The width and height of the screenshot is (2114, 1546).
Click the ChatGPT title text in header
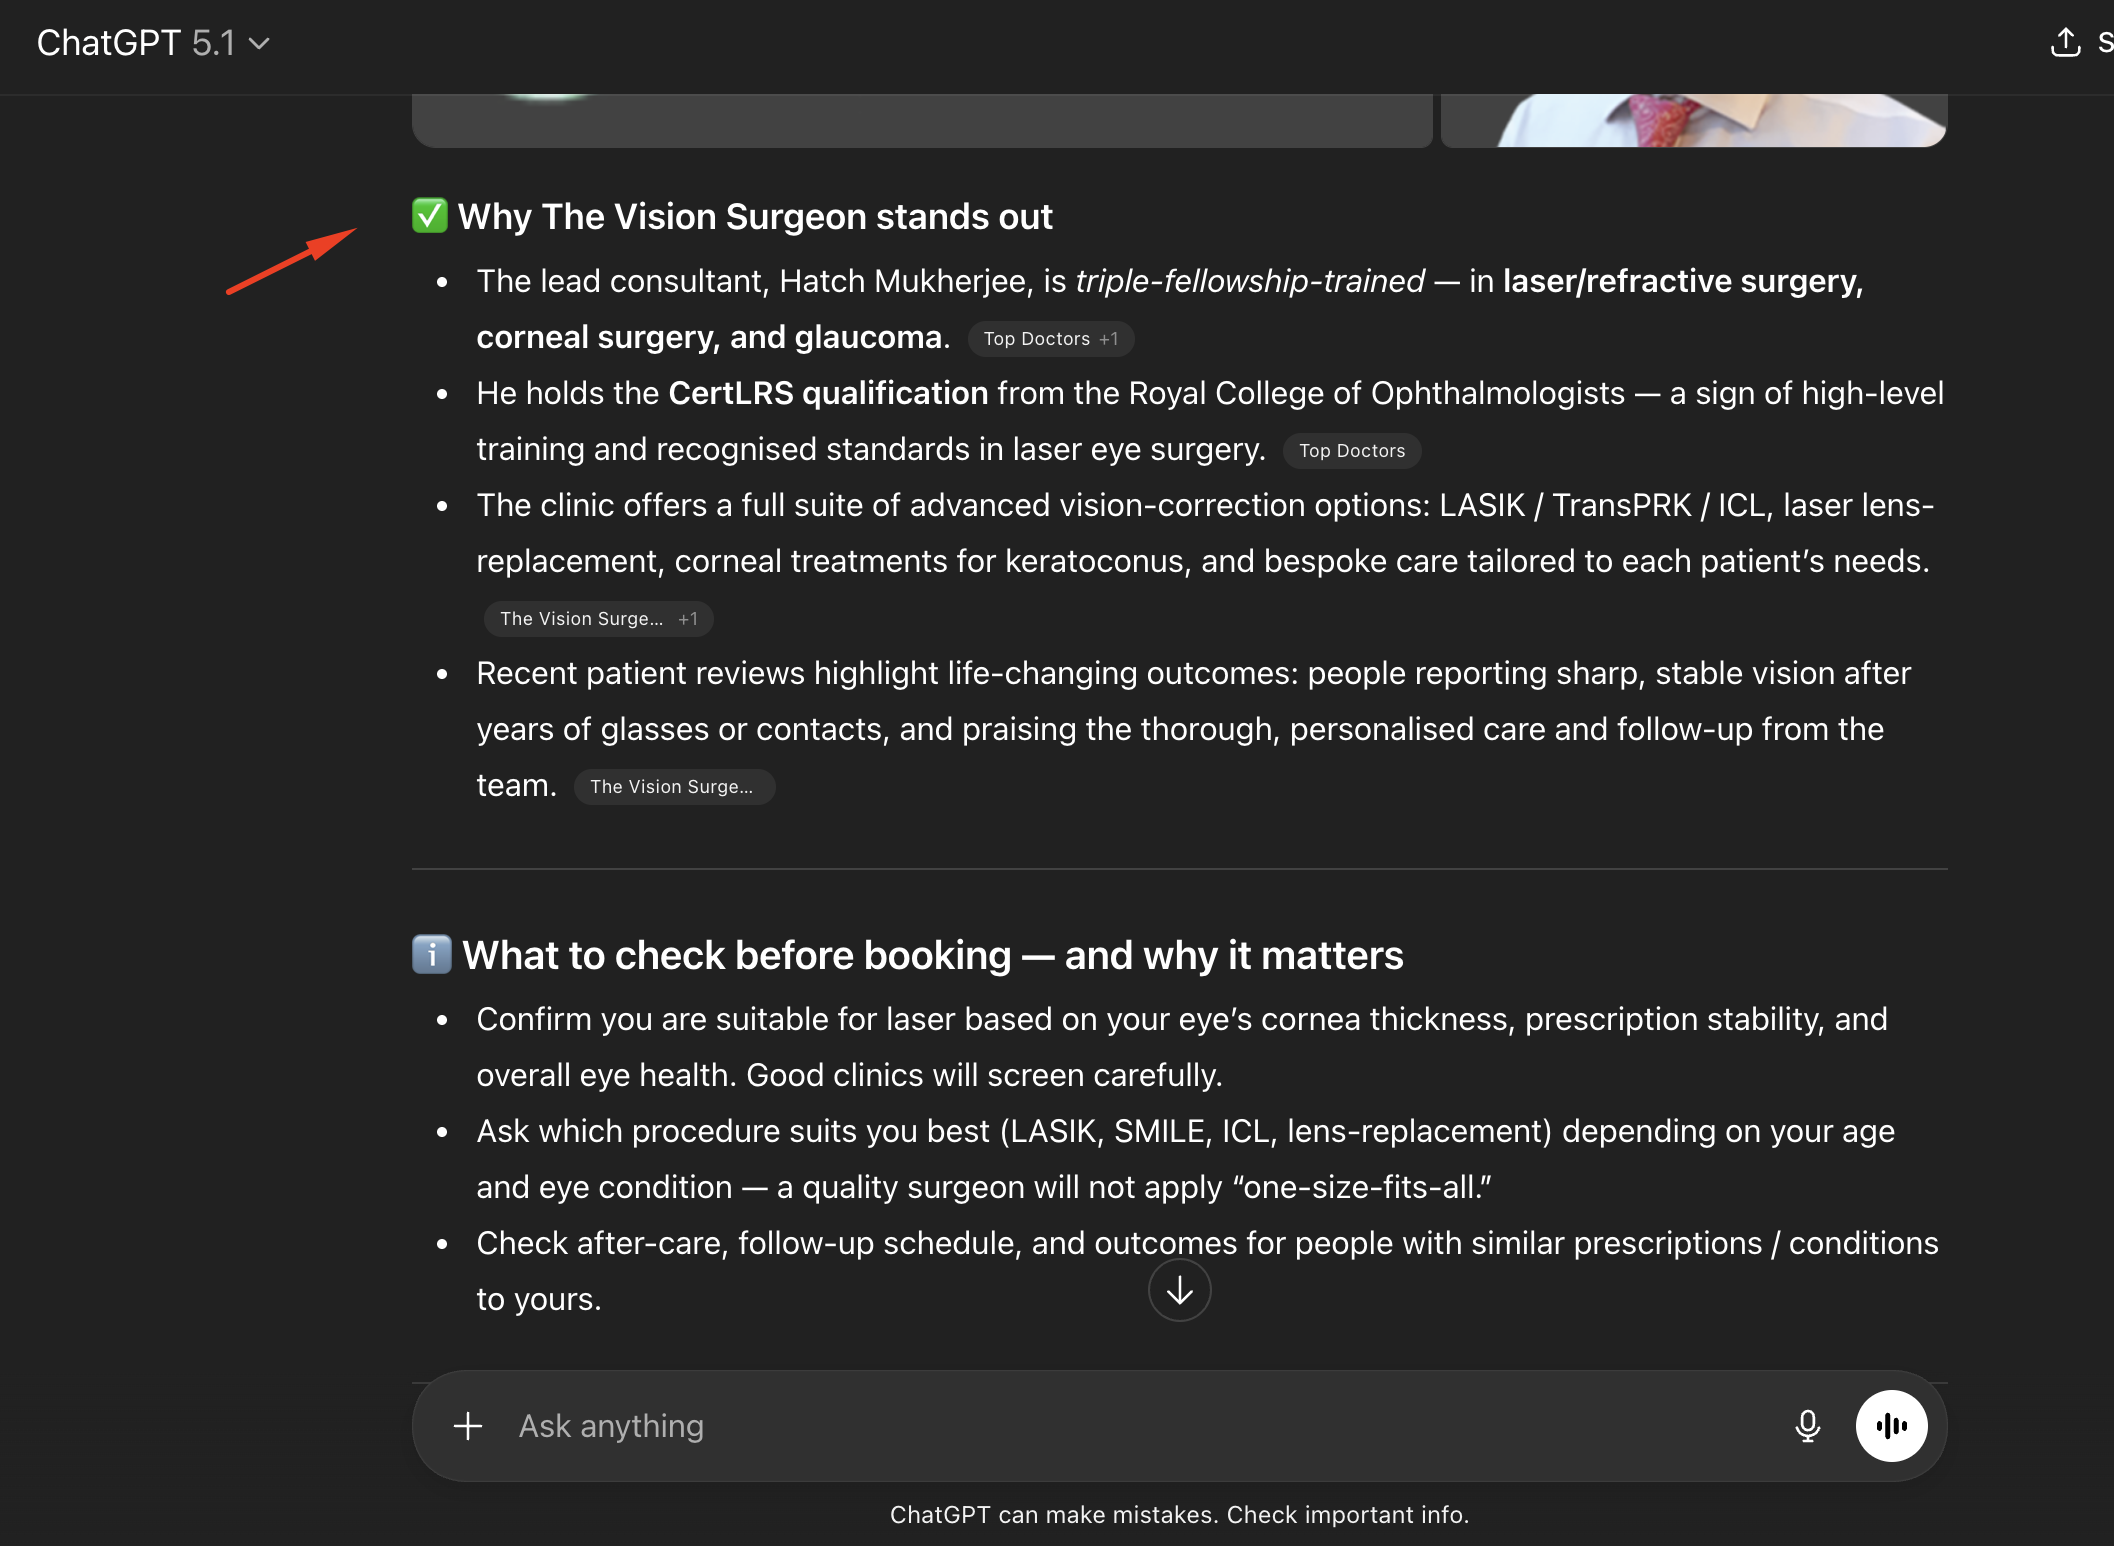pos(108,43)
